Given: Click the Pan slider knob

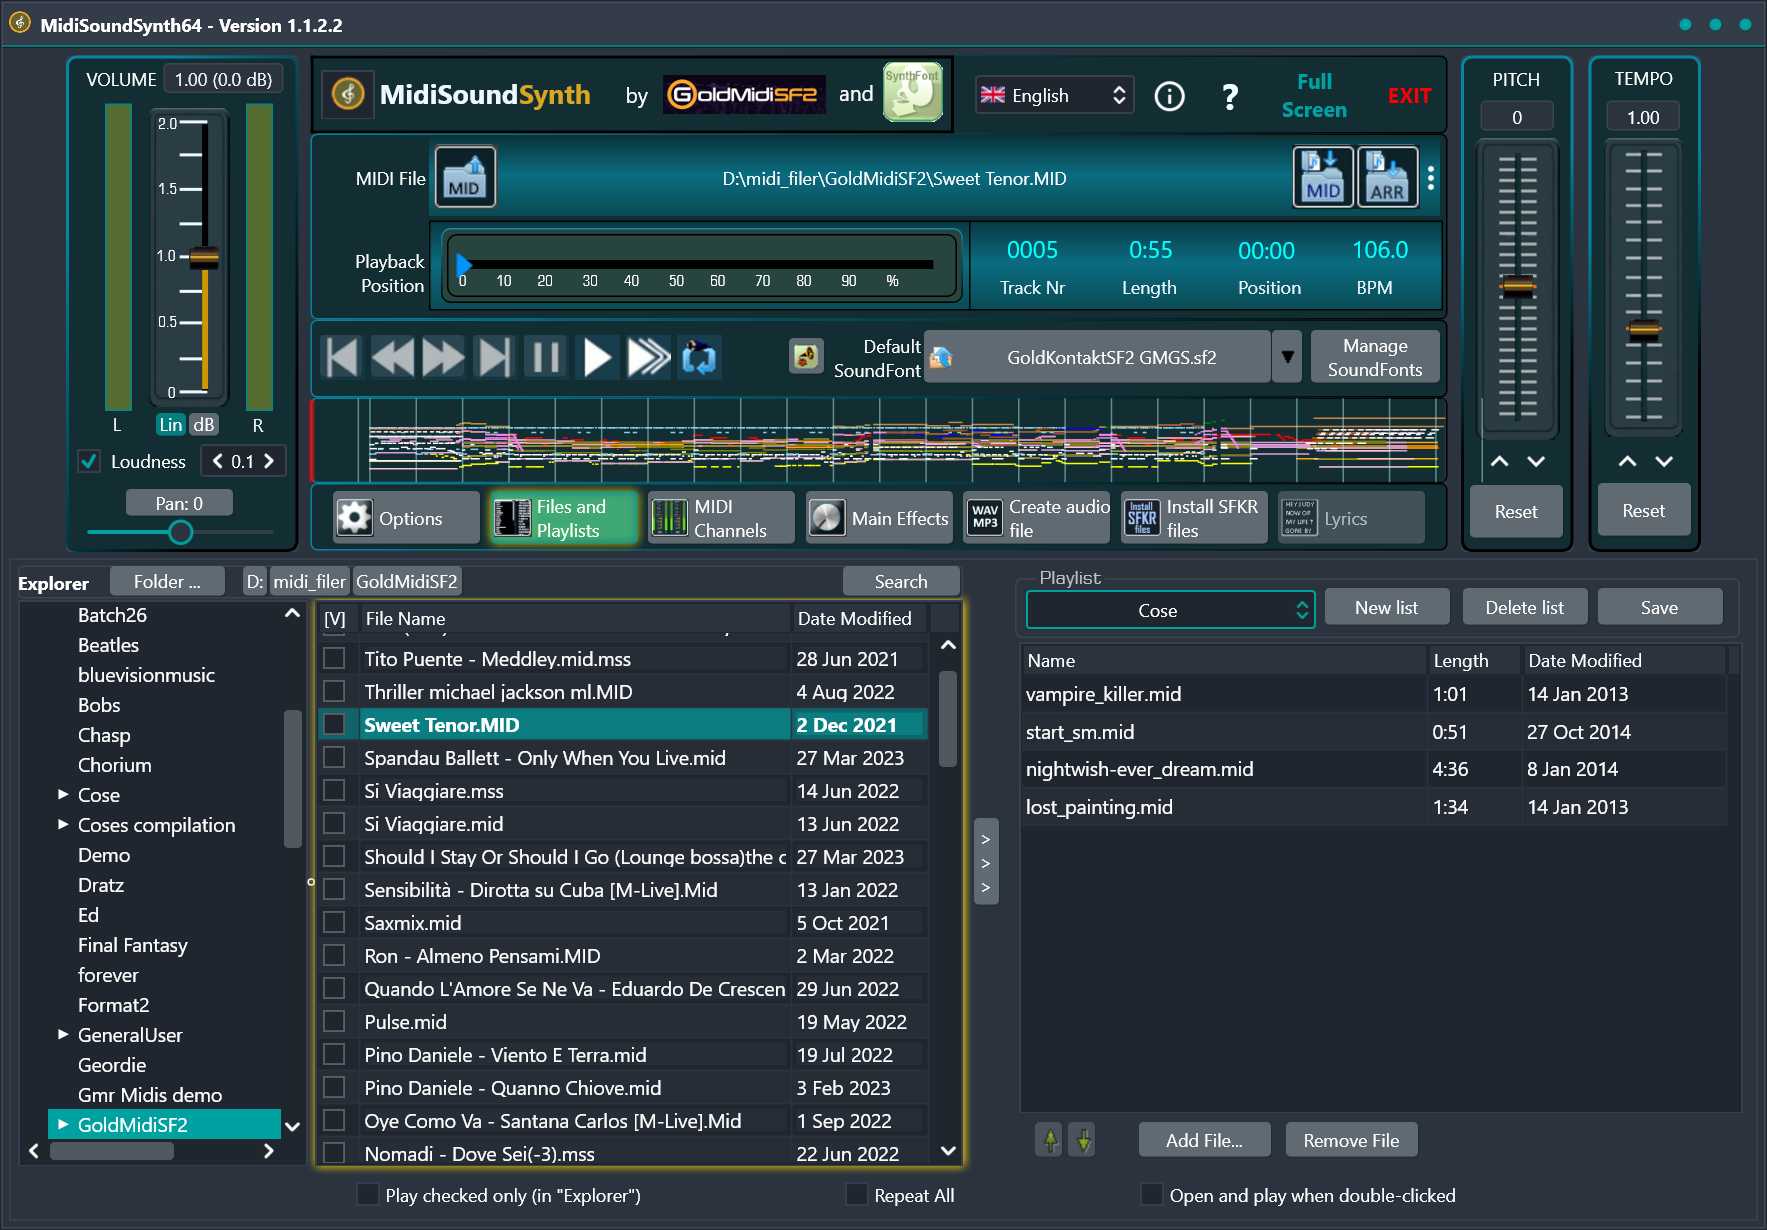Looking at the screenshot, I should tap(180, 532).
